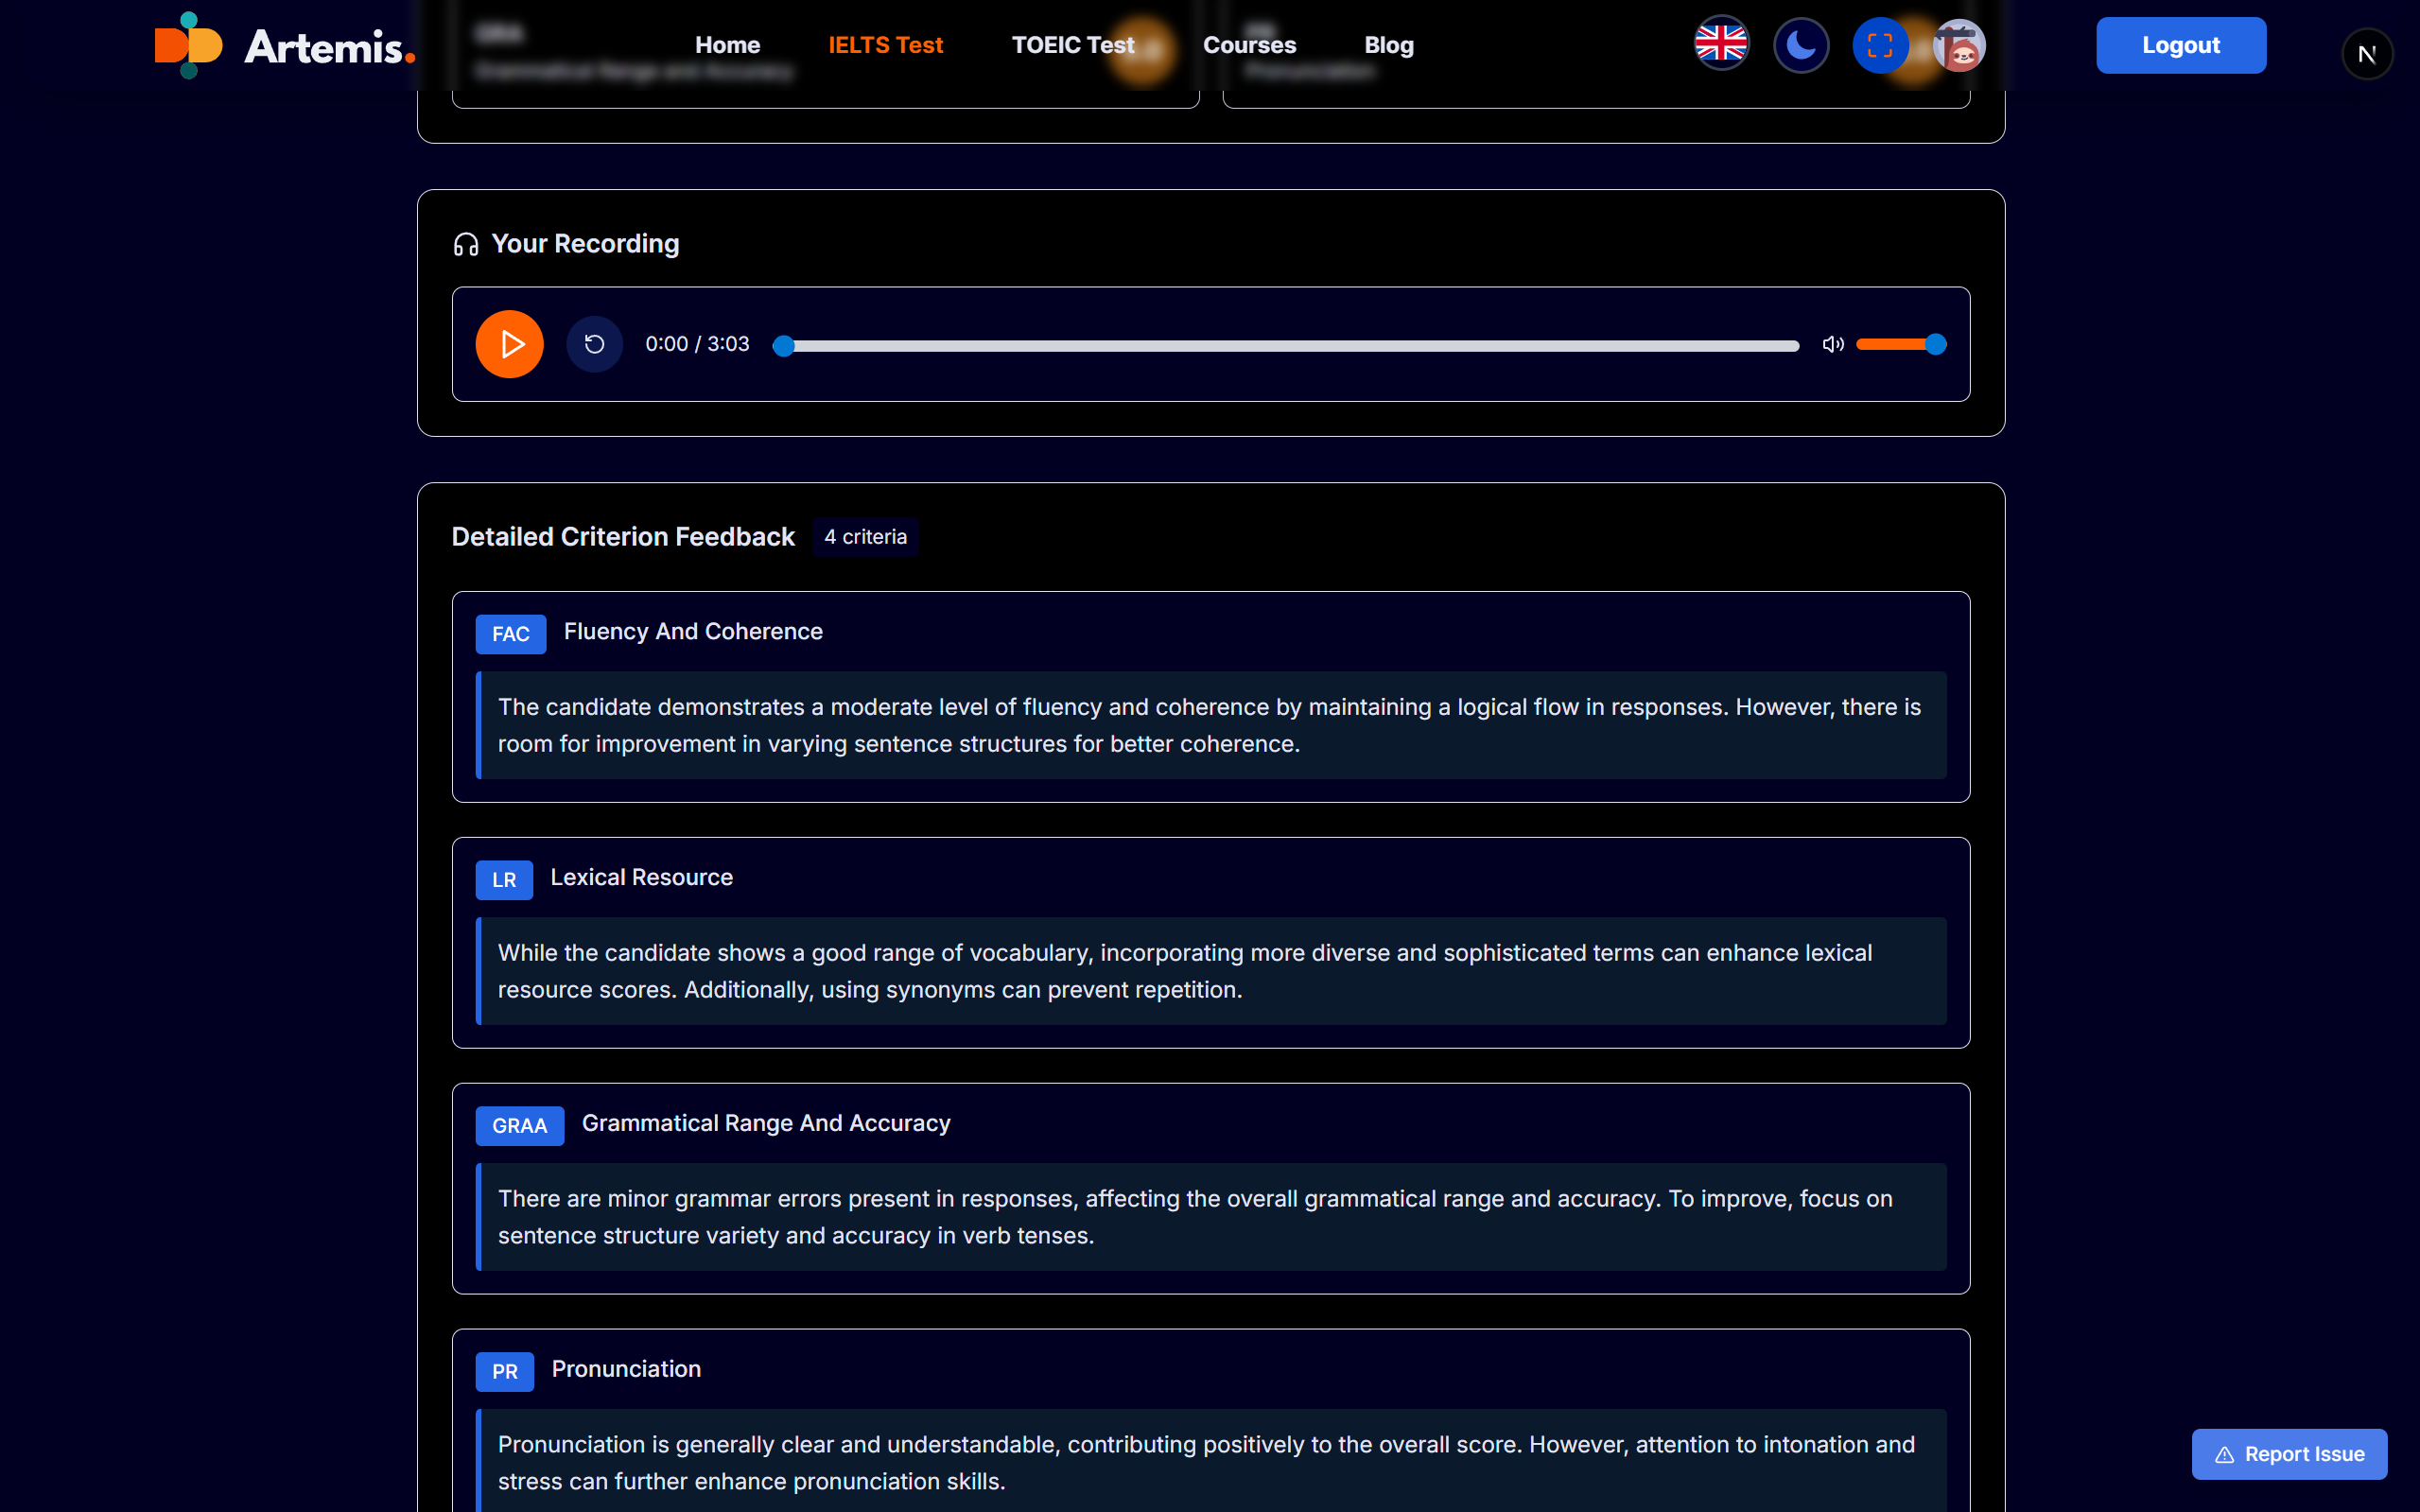Viewport: 2420px width, 1512px height.
Task: Click the FAC criterion badge
Action: (510, 634)
